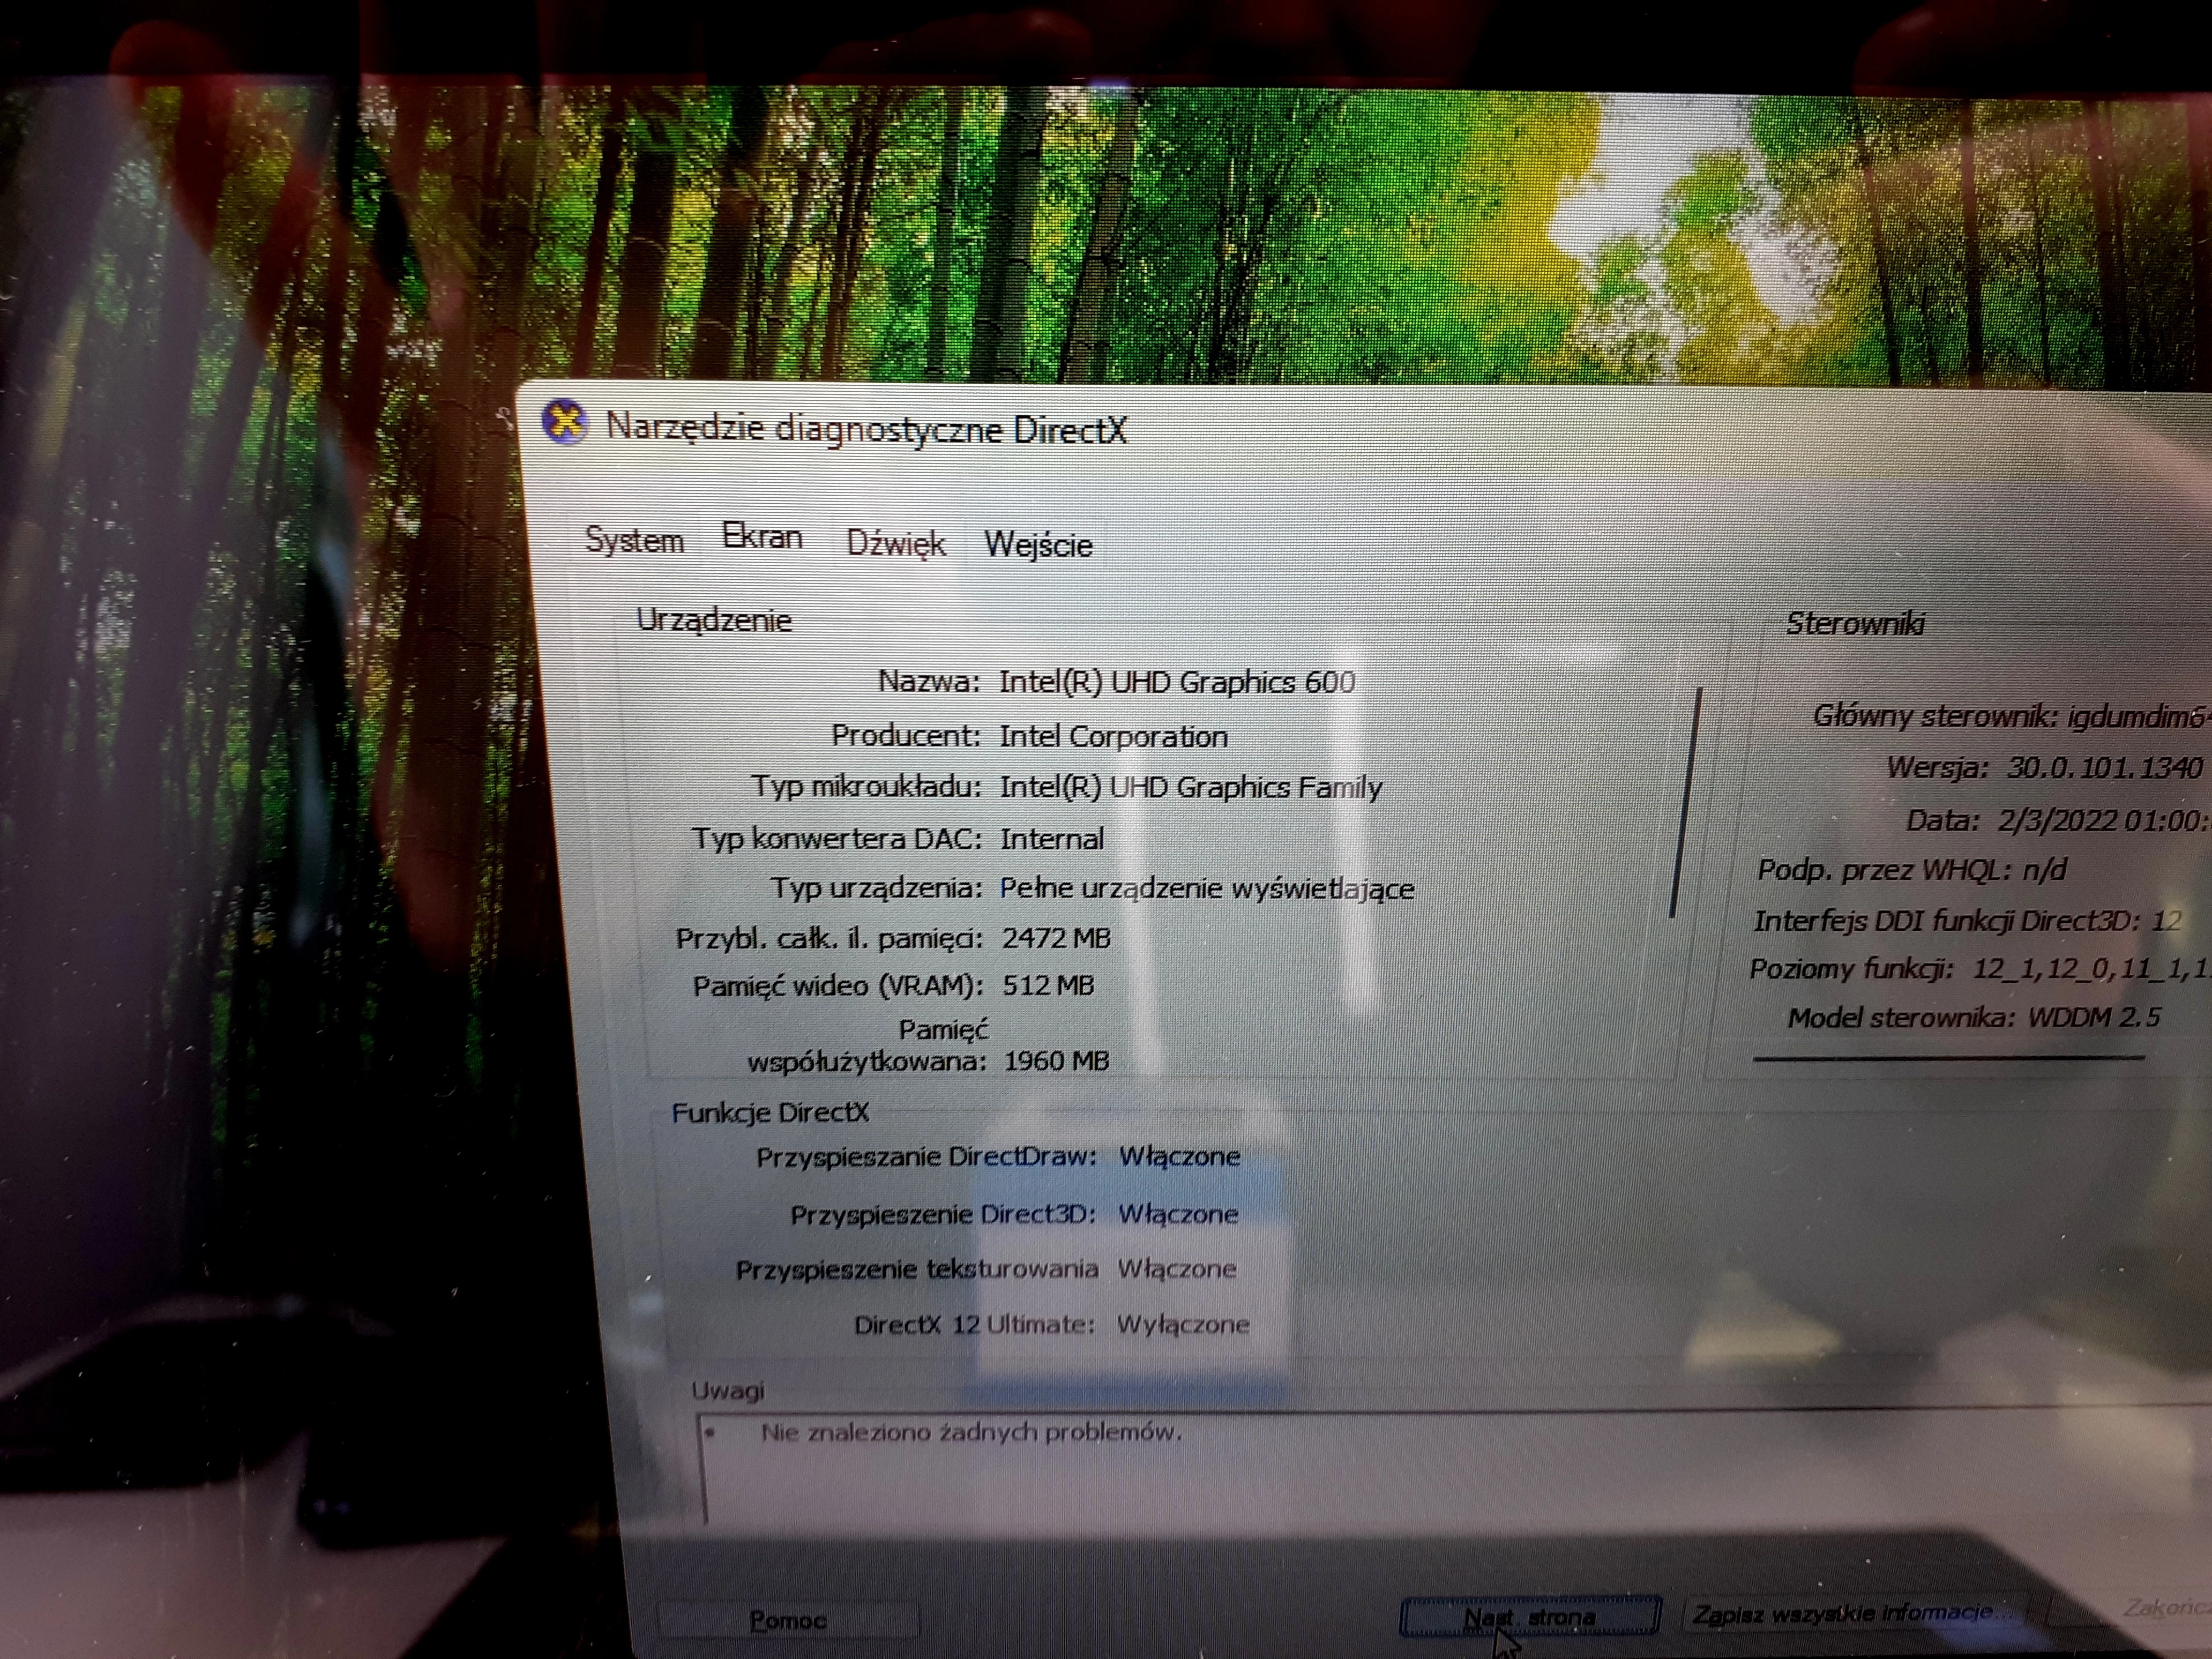Click the Sterowniki panel horizontal scrollbar

click(1948, 1057)
